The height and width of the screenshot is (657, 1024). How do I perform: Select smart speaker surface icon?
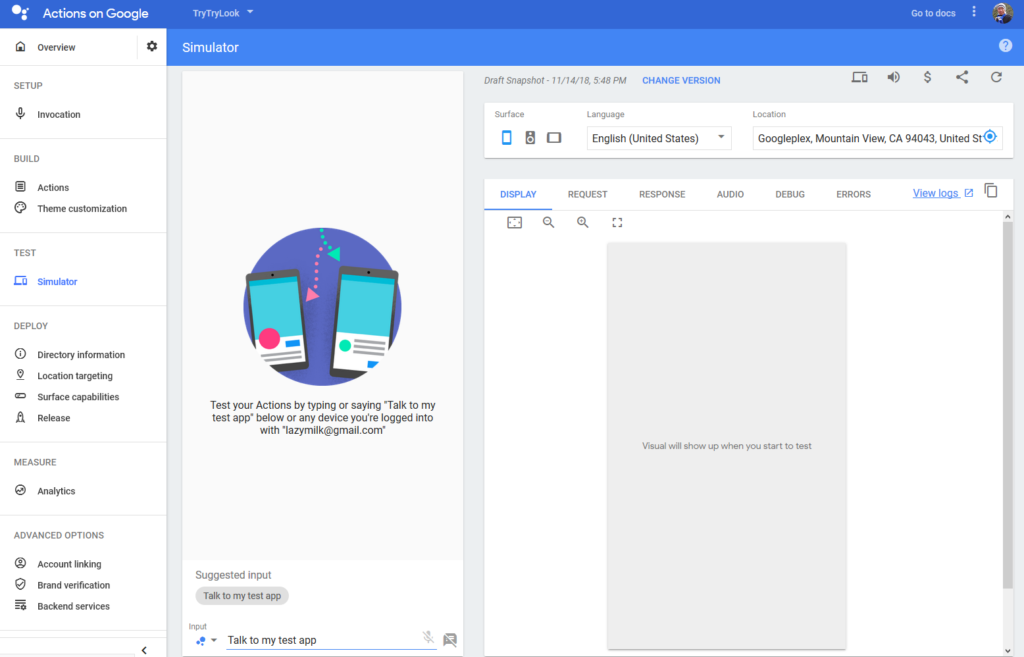530,138
